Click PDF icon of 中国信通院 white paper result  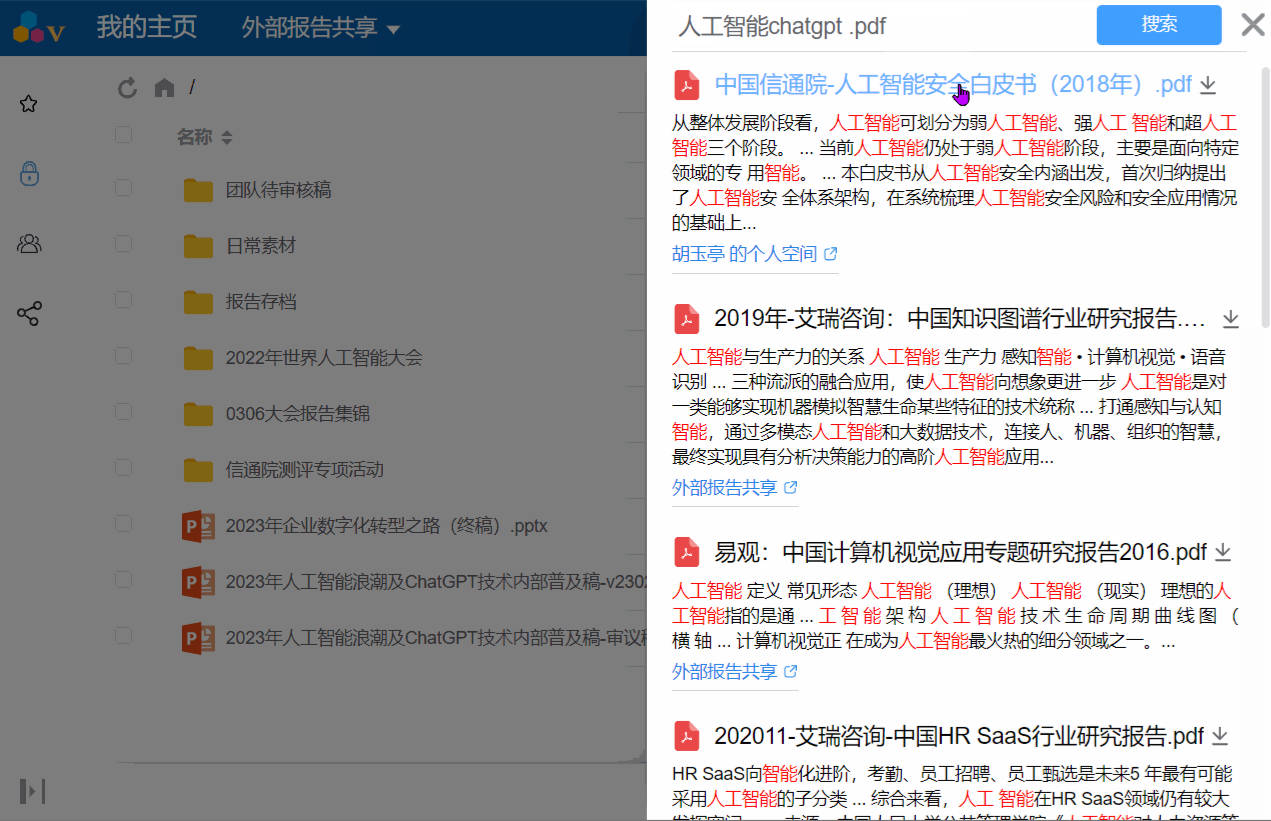[x=687, y=85]
